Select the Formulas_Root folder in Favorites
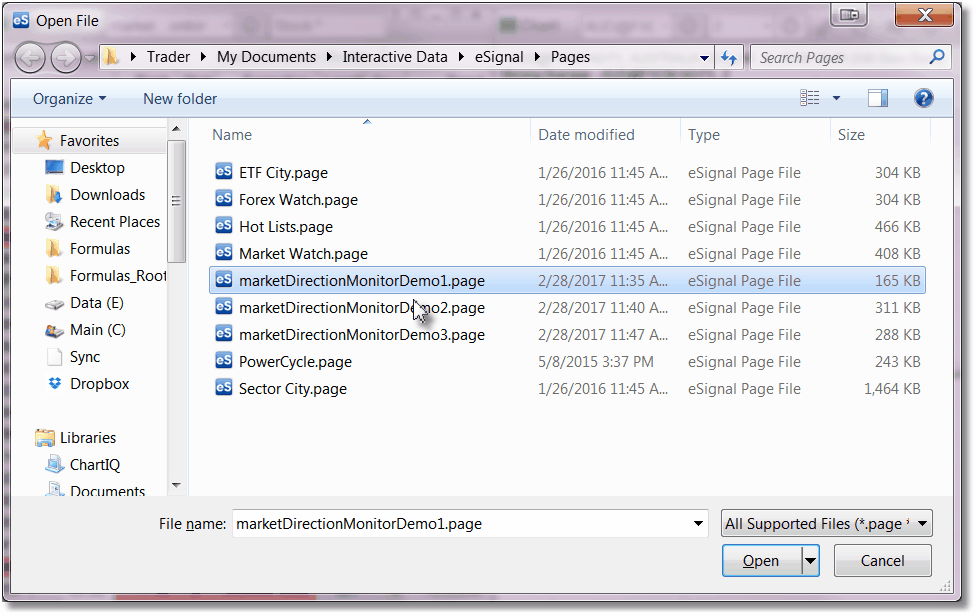Image resolution: width=976 pixels, height=616 pixels. tap(118, 276)
